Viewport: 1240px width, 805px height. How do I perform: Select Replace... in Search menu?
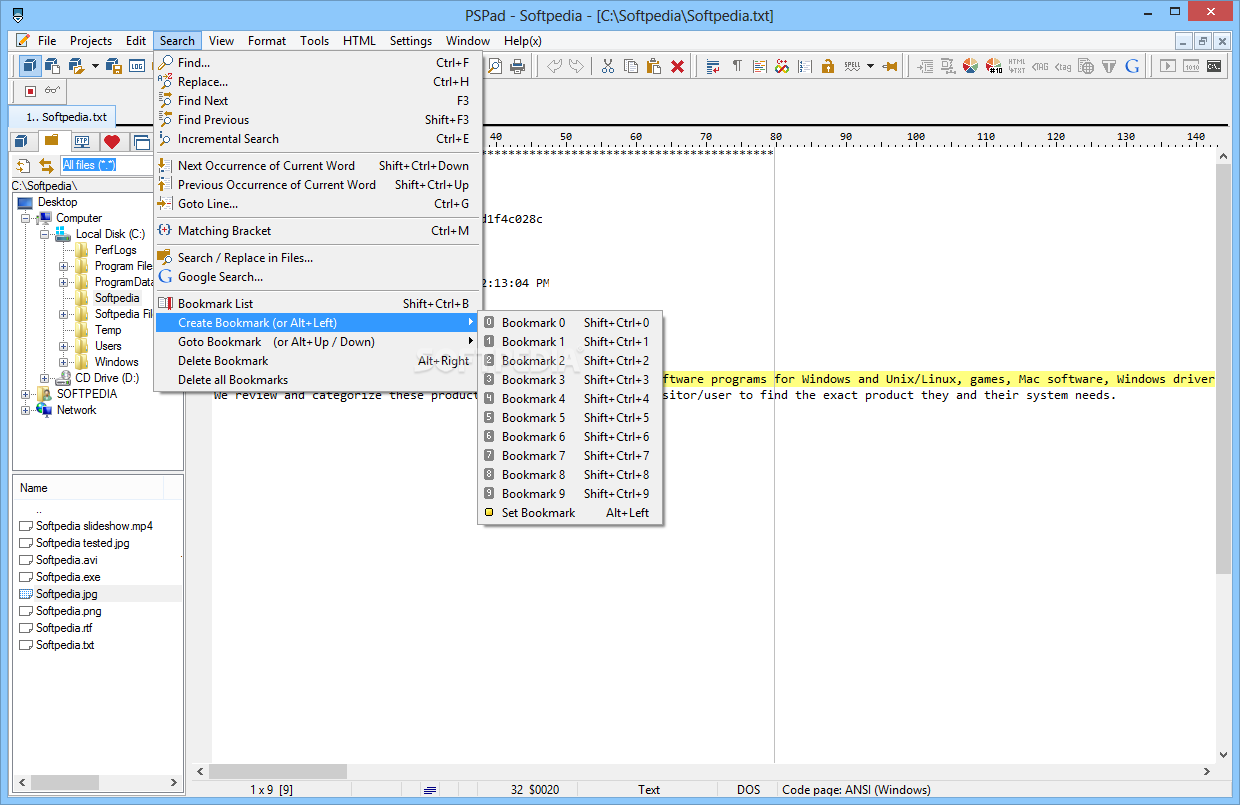318,82
